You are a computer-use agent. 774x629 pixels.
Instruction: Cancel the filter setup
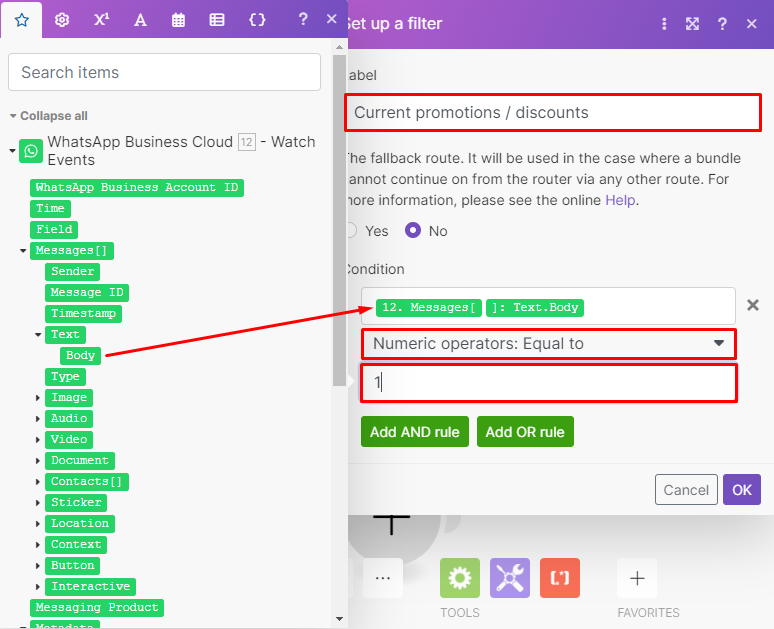tap(686, 490)
